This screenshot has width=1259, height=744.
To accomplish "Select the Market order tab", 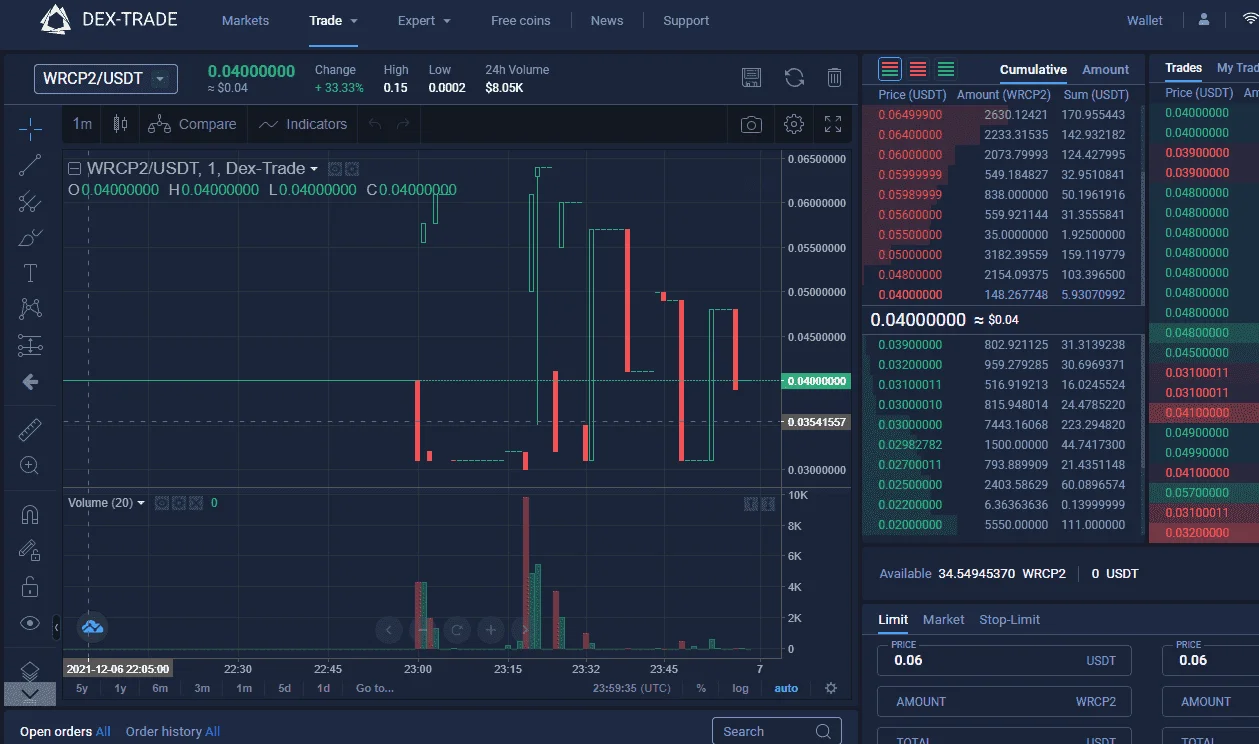I will point(944,619).
